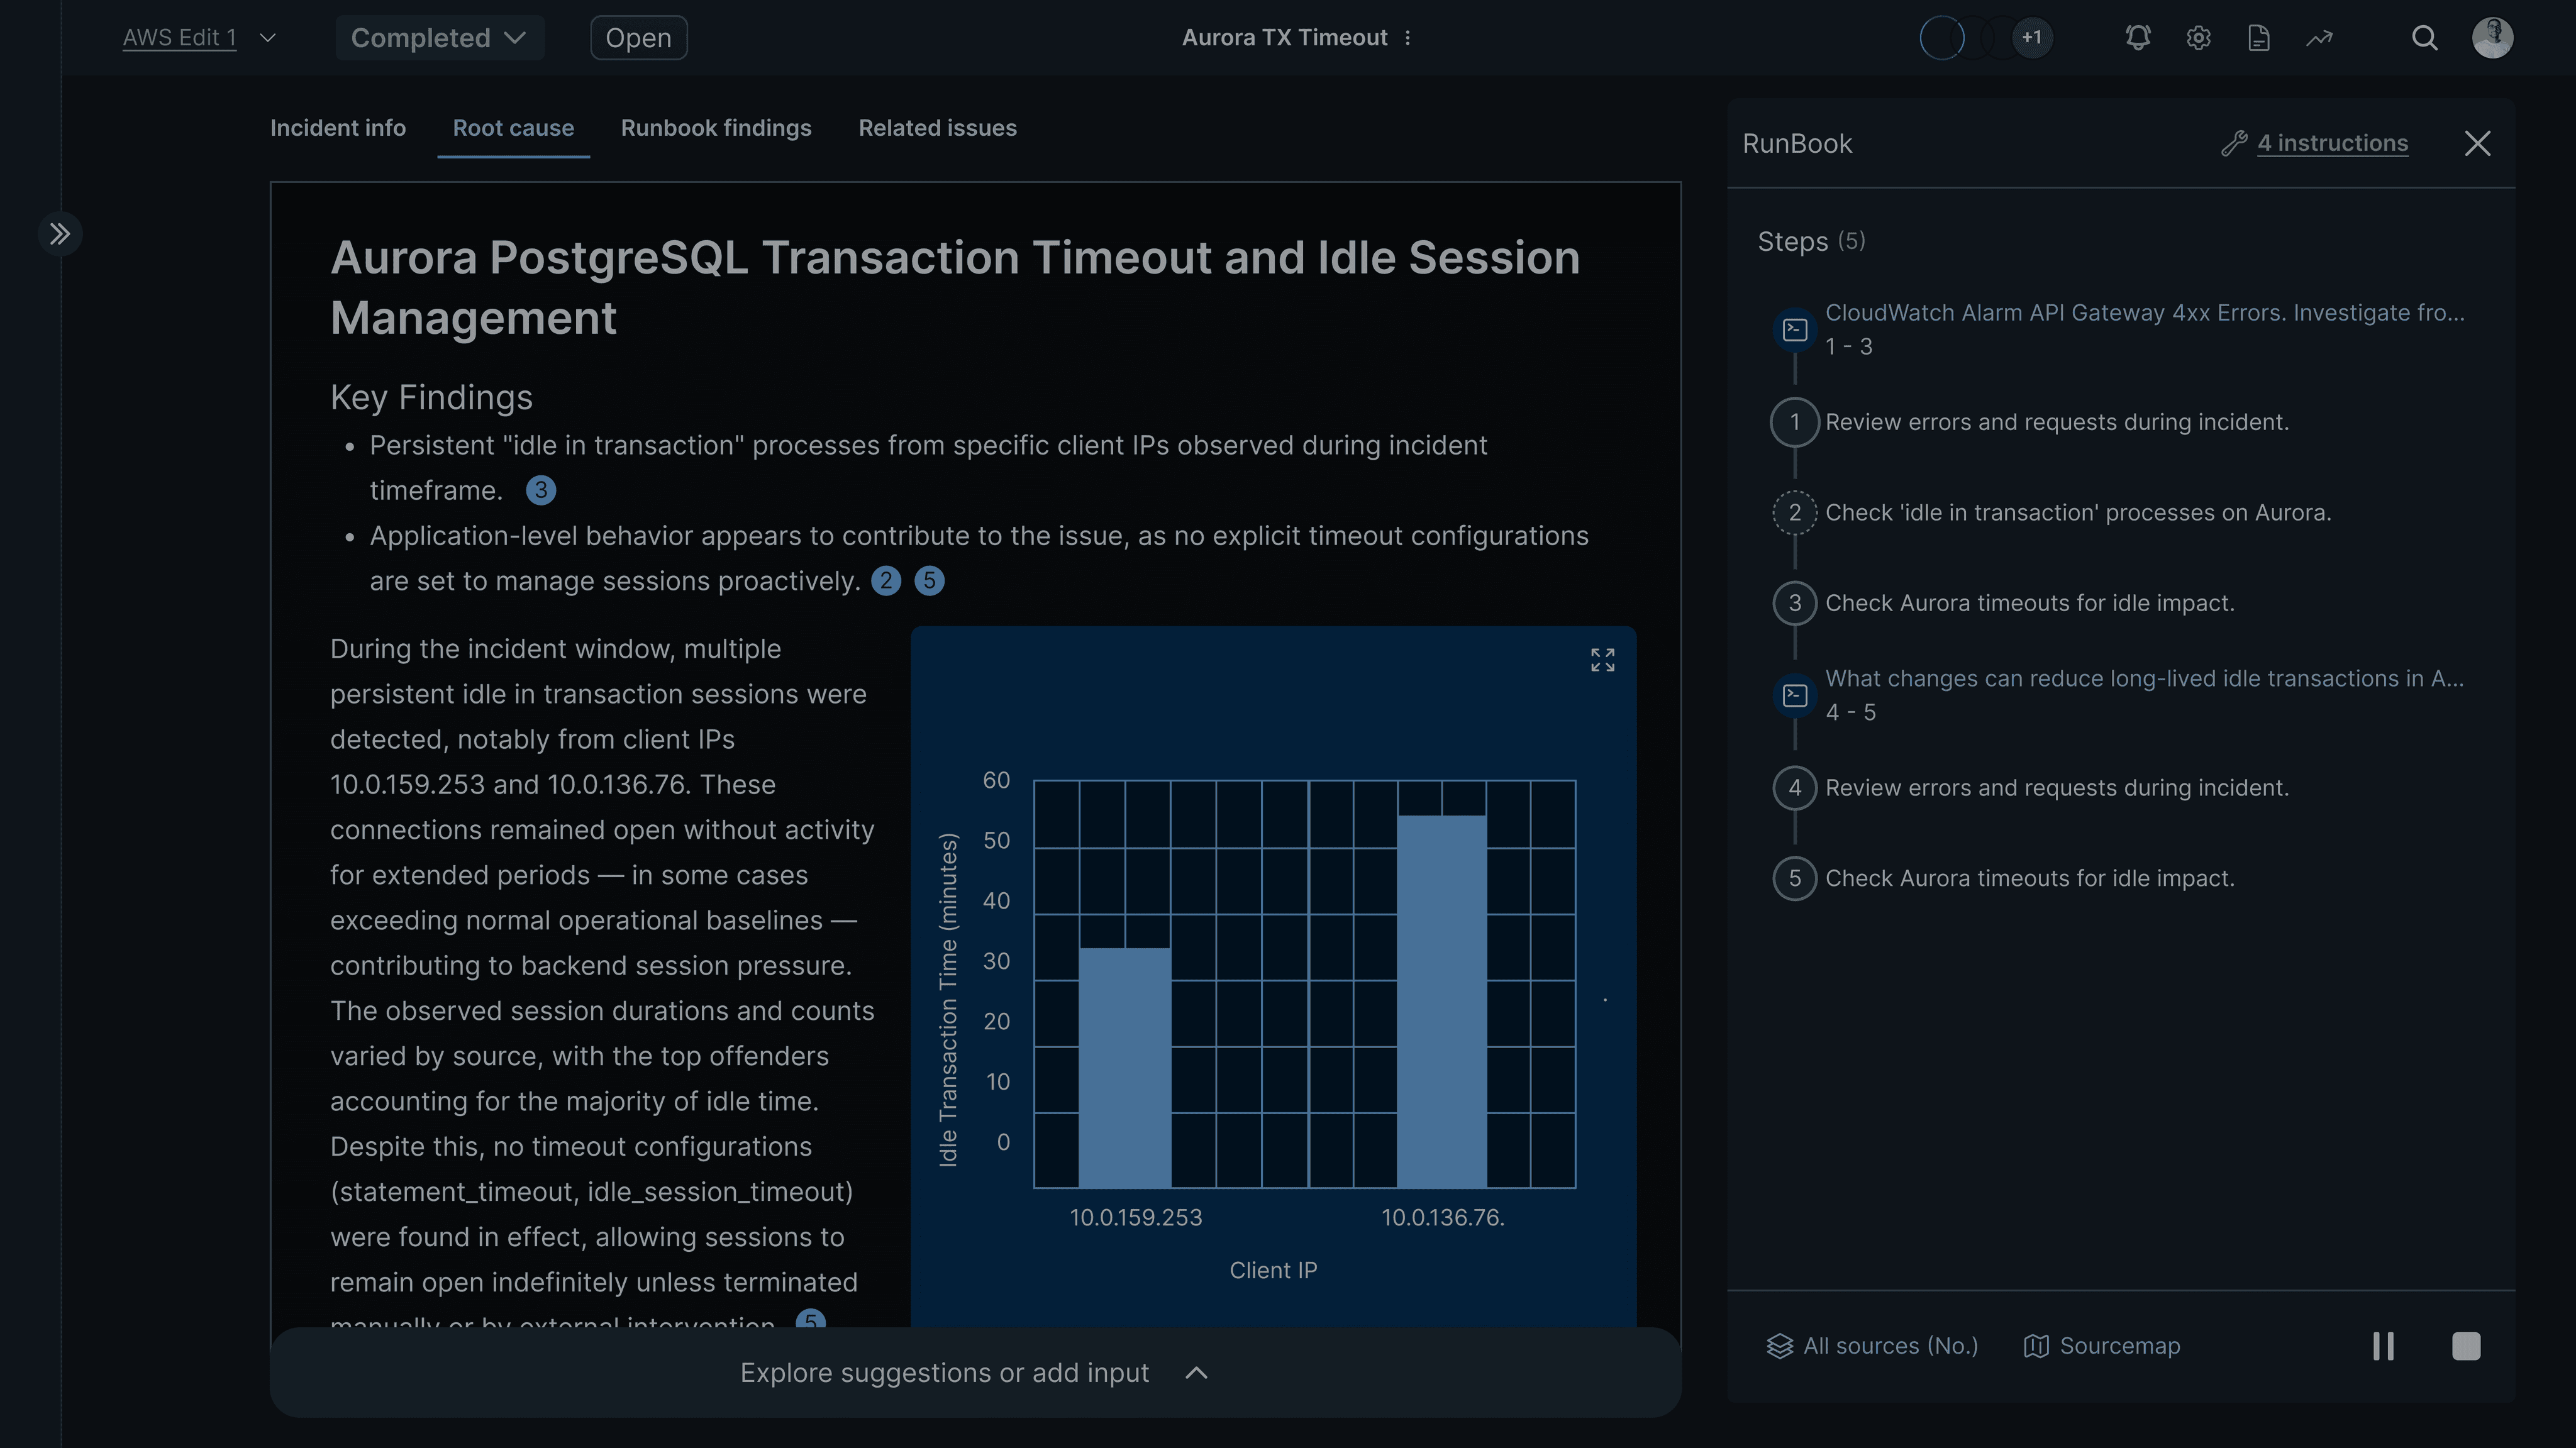2576x1448 pixels.
Task: Open the trend chart icon
Action: 2319,38
